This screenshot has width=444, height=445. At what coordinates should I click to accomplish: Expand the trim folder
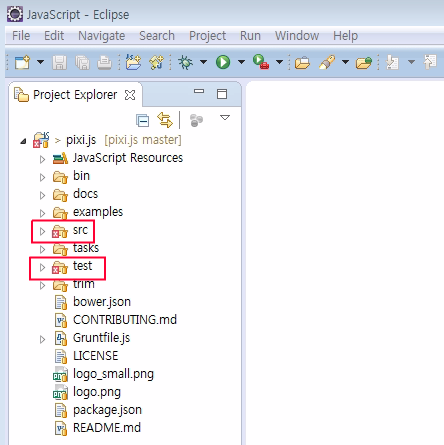pyautogui.click(x=42, y=285)
